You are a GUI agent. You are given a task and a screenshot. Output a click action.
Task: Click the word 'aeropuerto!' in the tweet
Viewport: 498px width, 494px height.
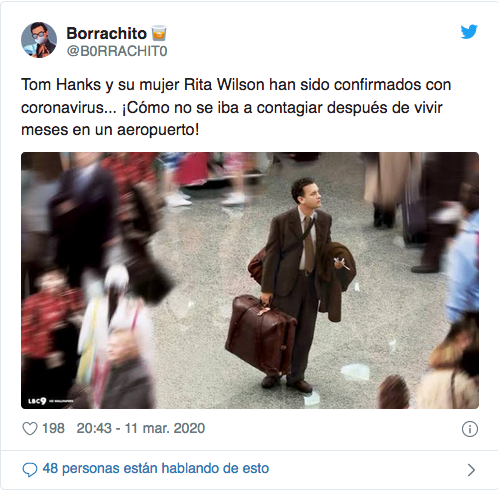tap(158, 130)
